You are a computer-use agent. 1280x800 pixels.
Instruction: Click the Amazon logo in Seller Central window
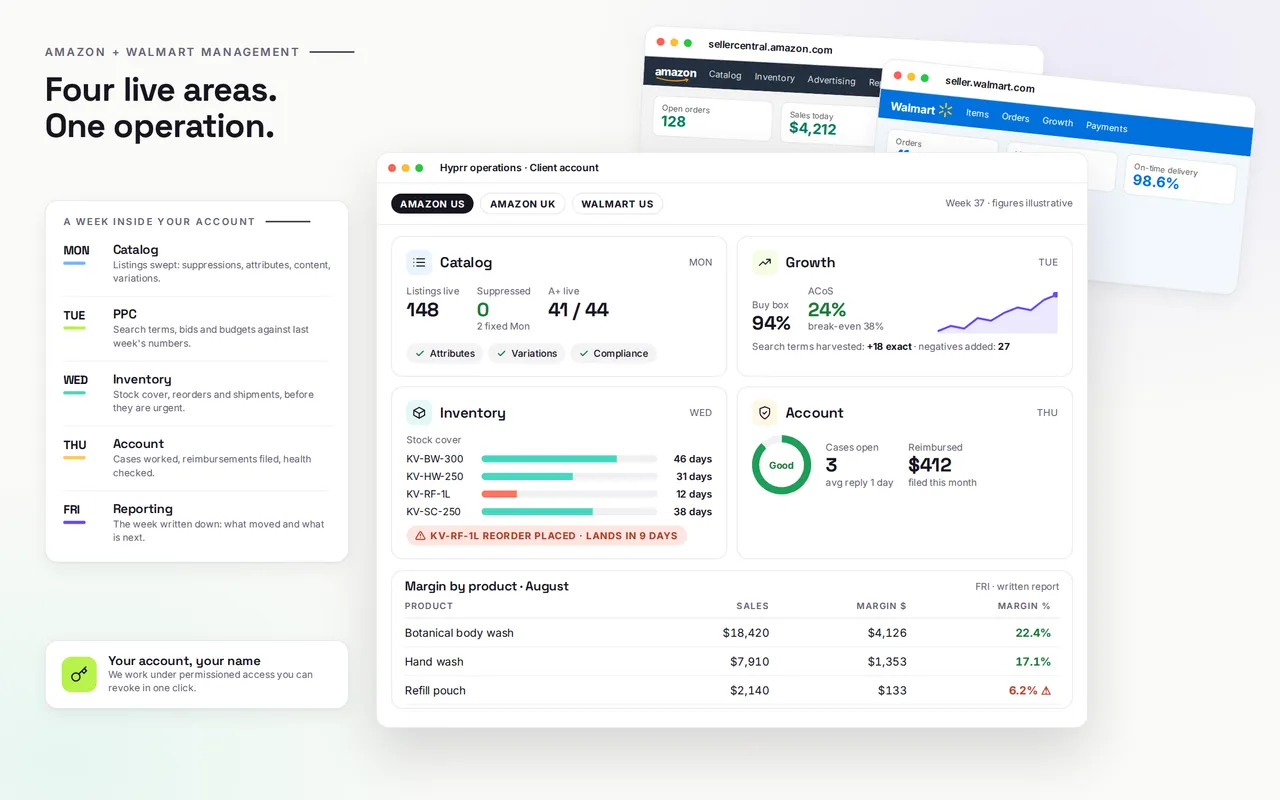[x=676, y=73]
